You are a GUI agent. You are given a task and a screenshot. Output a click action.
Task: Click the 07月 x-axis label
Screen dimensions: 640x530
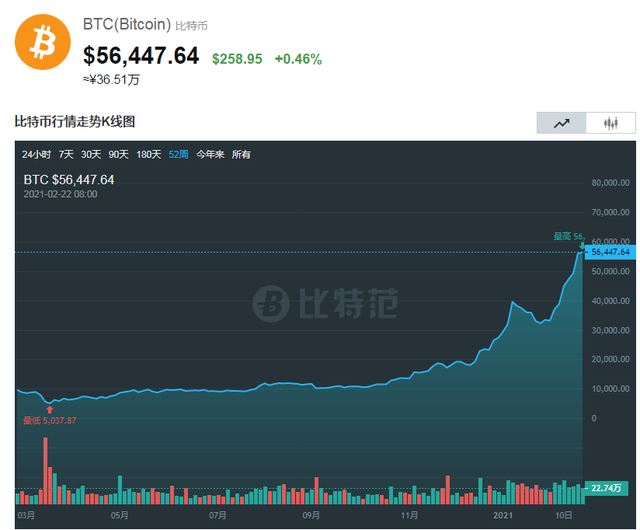(218, 515)
